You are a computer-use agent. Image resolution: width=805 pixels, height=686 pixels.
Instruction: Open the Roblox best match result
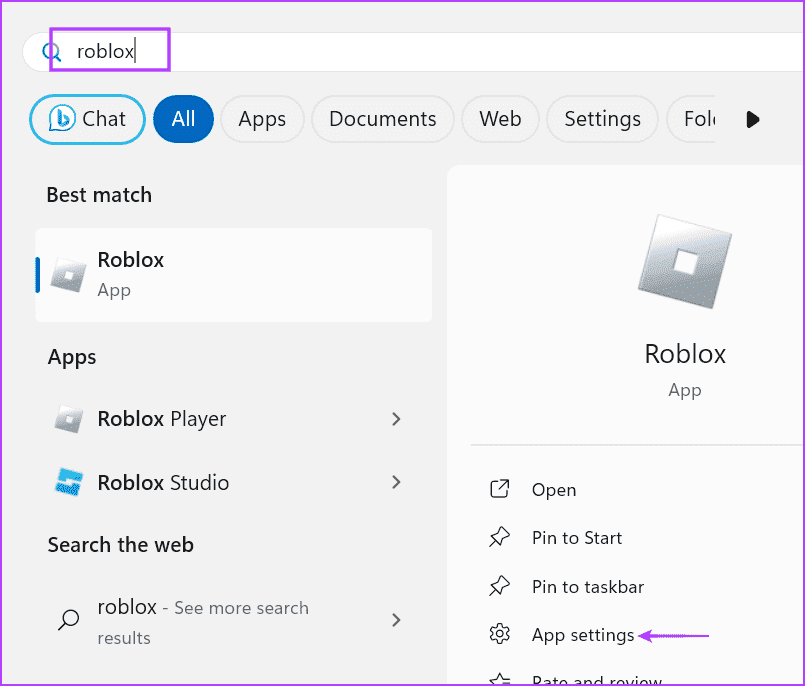(x=234, y=275)
